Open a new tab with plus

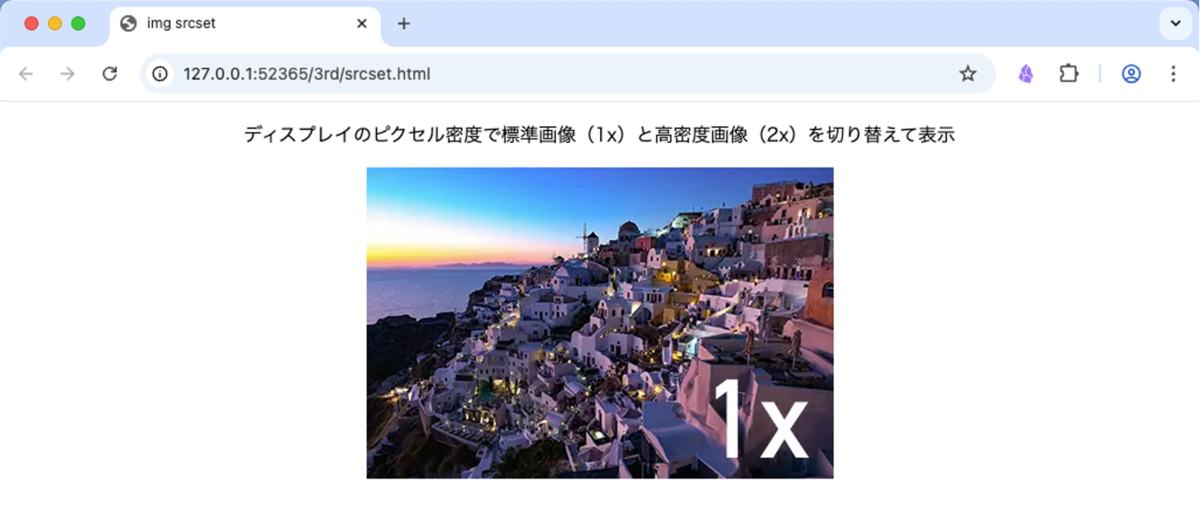click(x=404, y=24)
